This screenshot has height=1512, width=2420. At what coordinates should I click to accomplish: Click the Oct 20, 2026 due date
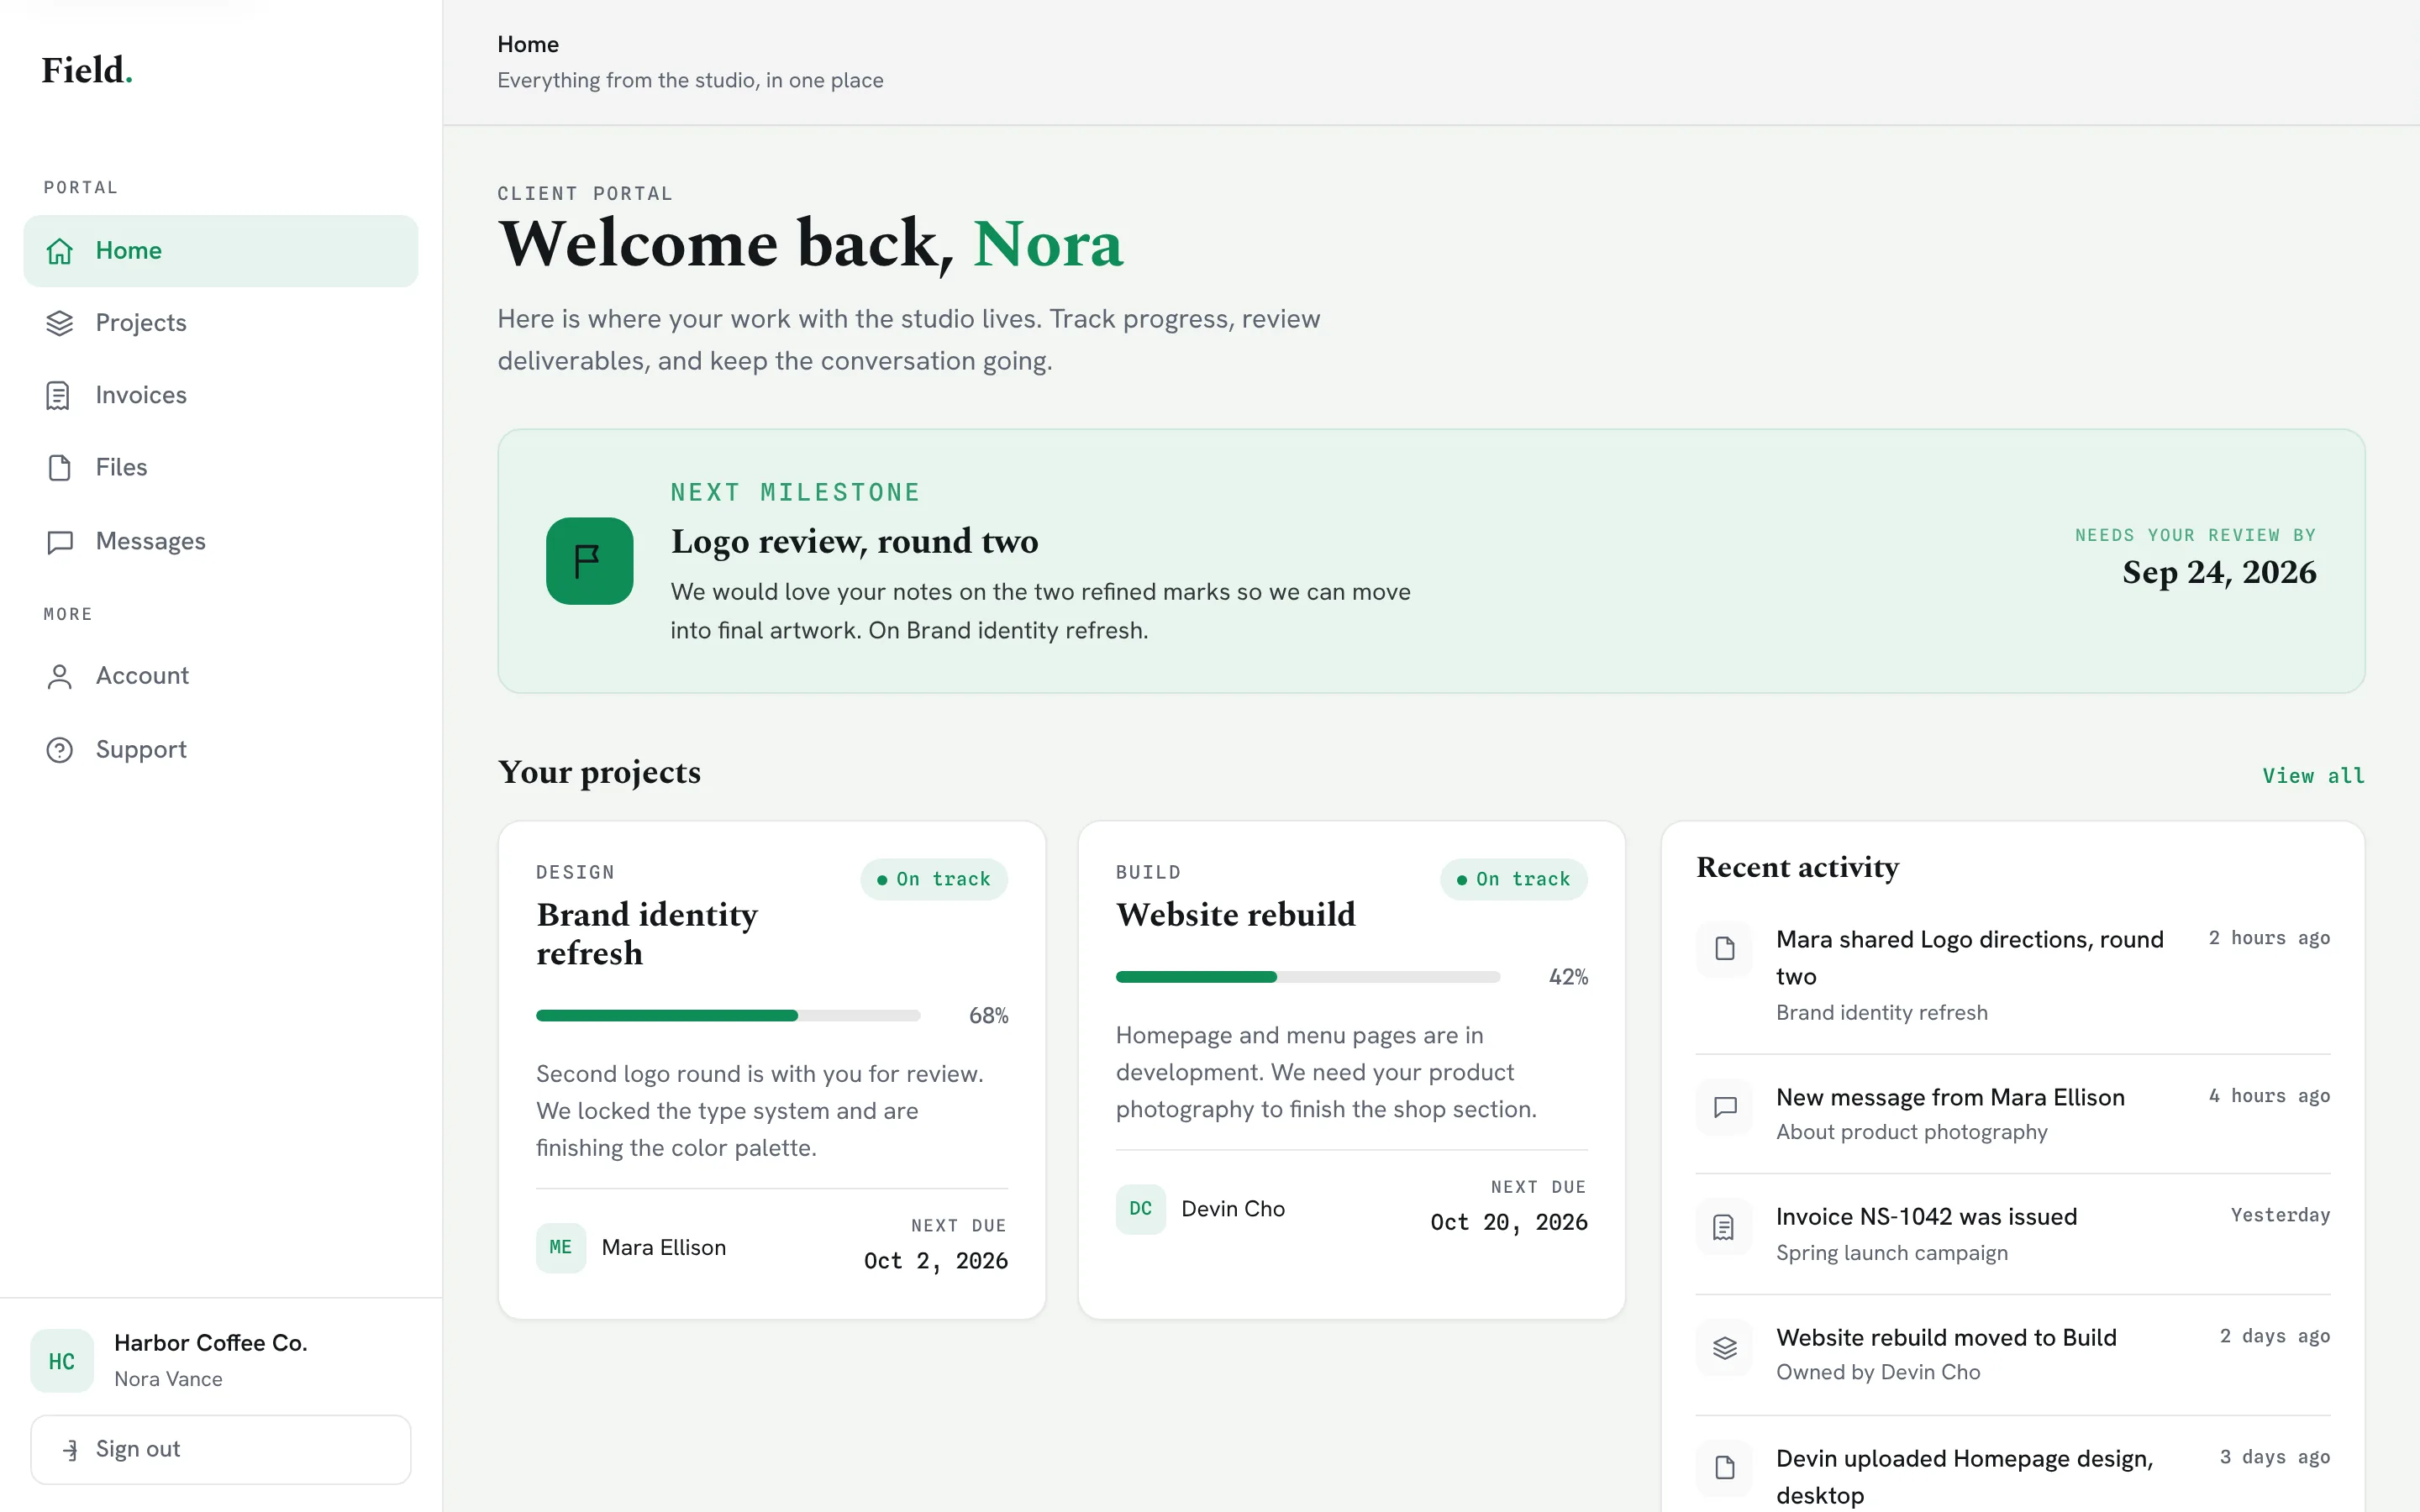[x=1509, y=1223]
